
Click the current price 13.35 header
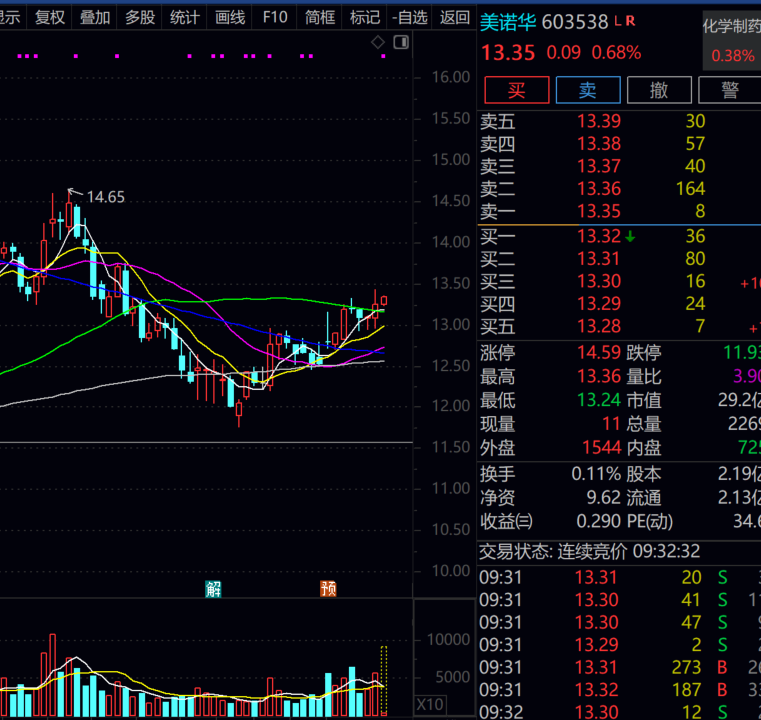click(x=508, y=53)
